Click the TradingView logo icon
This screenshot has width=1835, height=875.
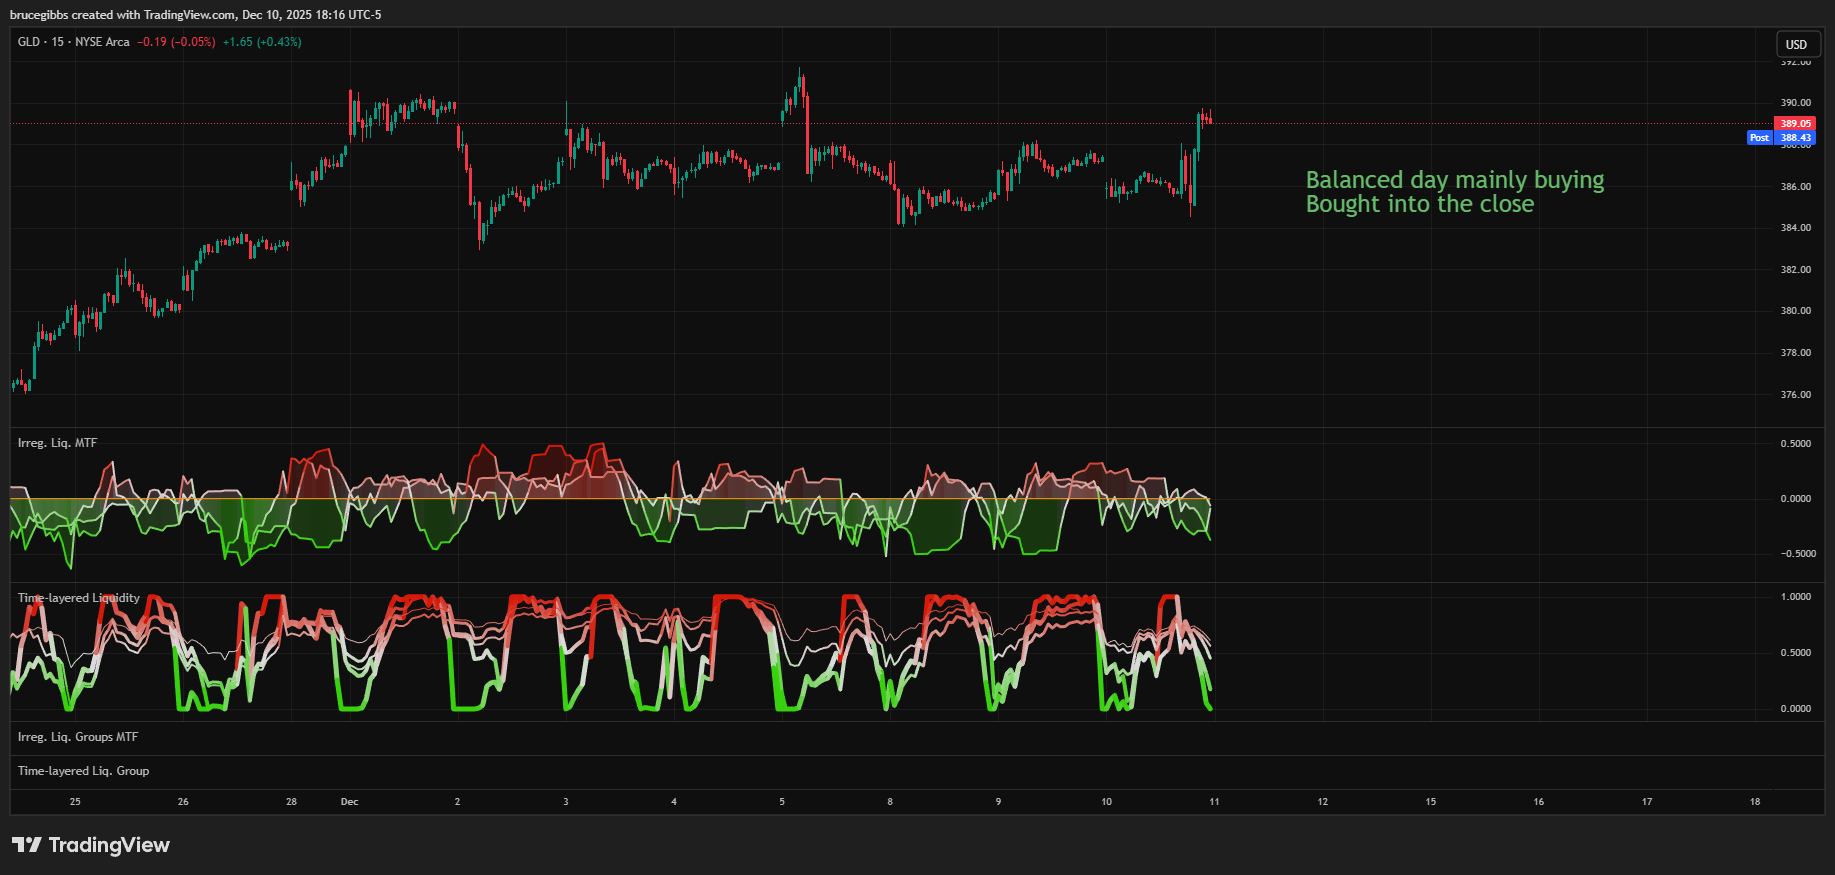pos(27,845)
